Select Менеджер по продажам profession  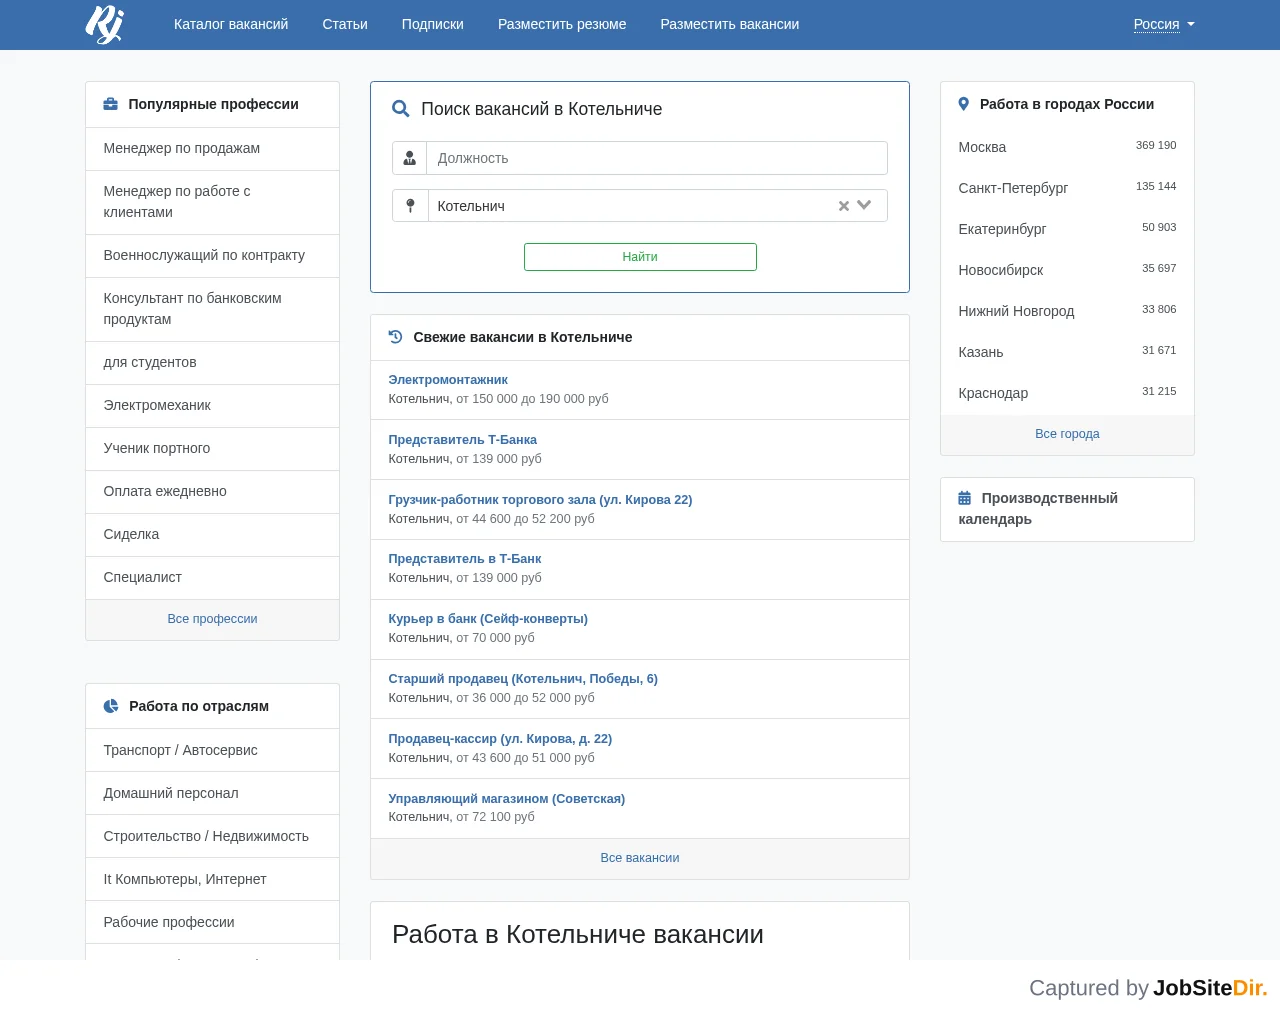[212, 148]
